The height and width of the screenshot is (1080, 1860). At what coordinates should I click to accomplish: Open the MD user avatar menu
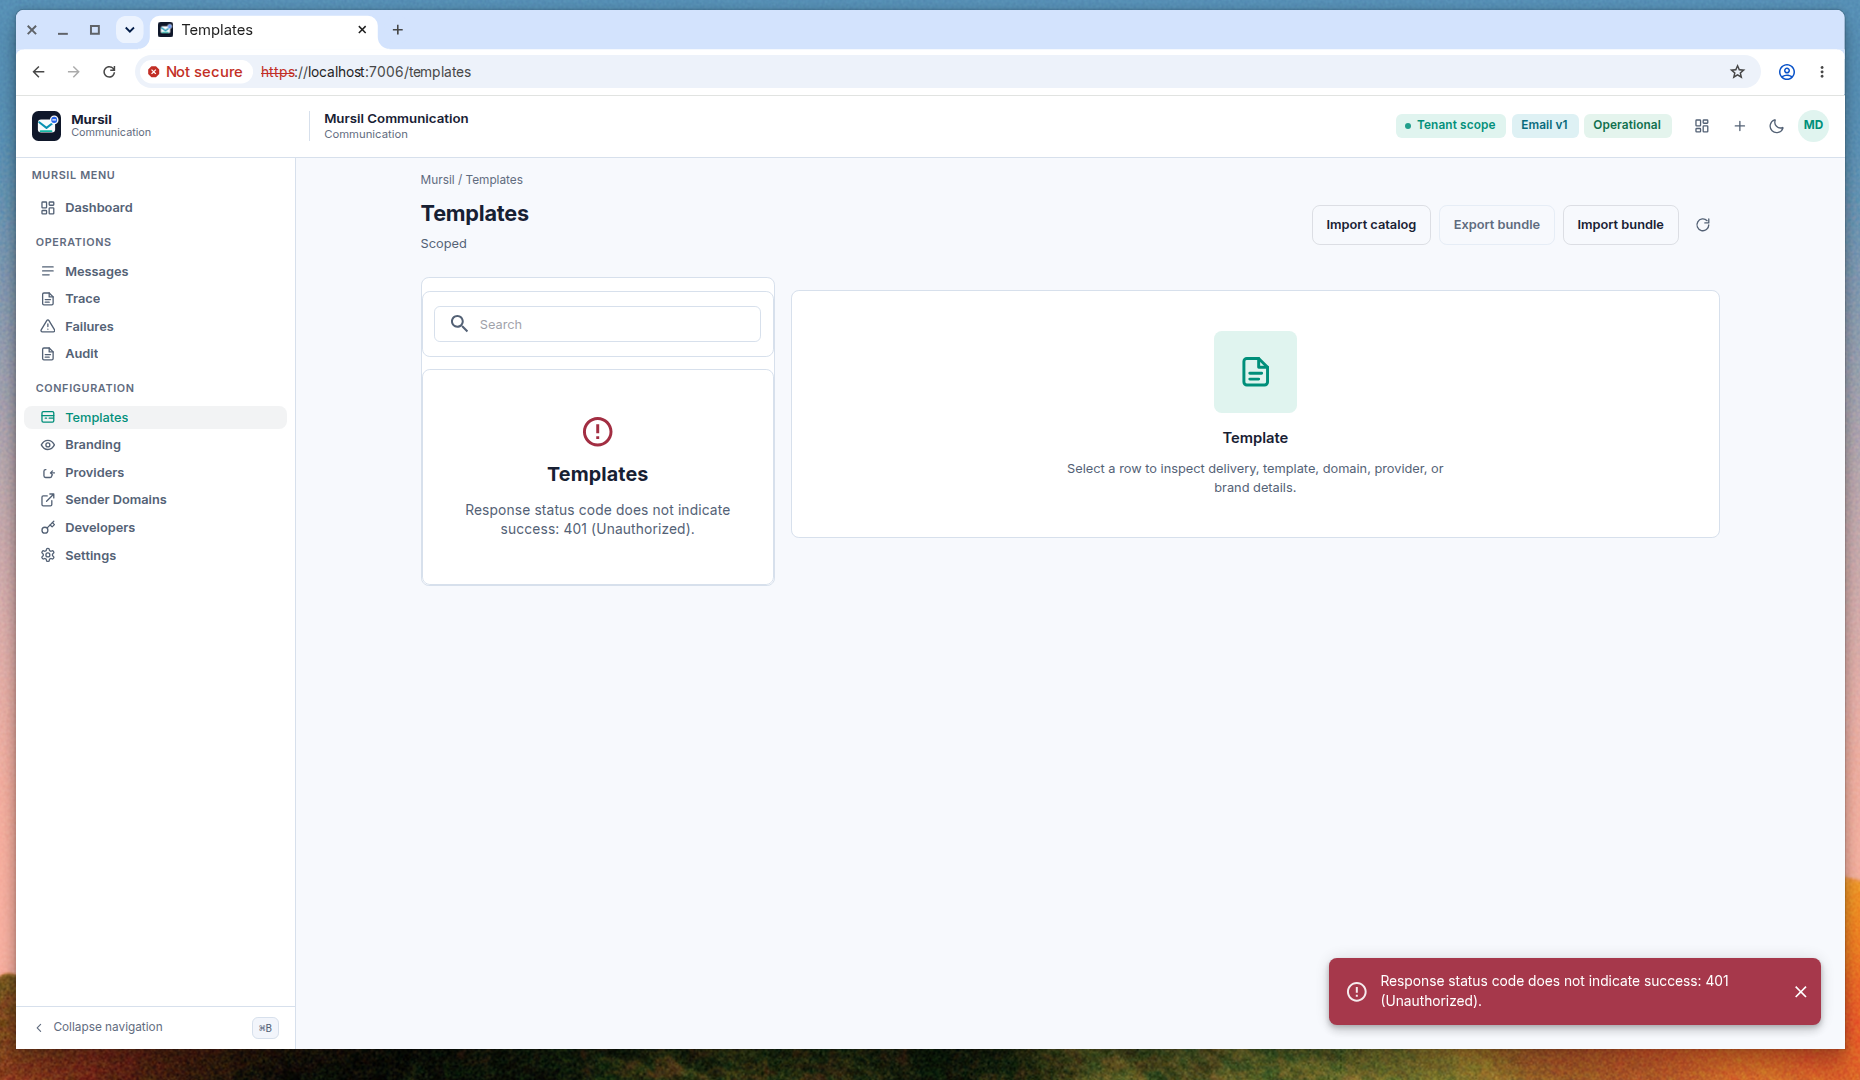click(1813, 126)
